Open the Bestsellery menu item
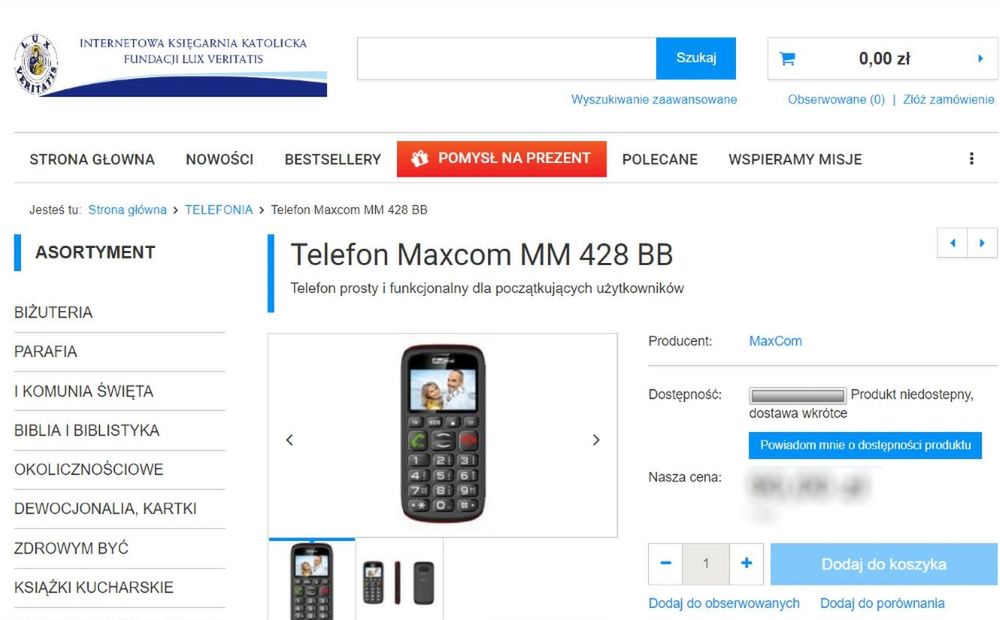This screenshot has height=620, width=1000. [332, 159]
